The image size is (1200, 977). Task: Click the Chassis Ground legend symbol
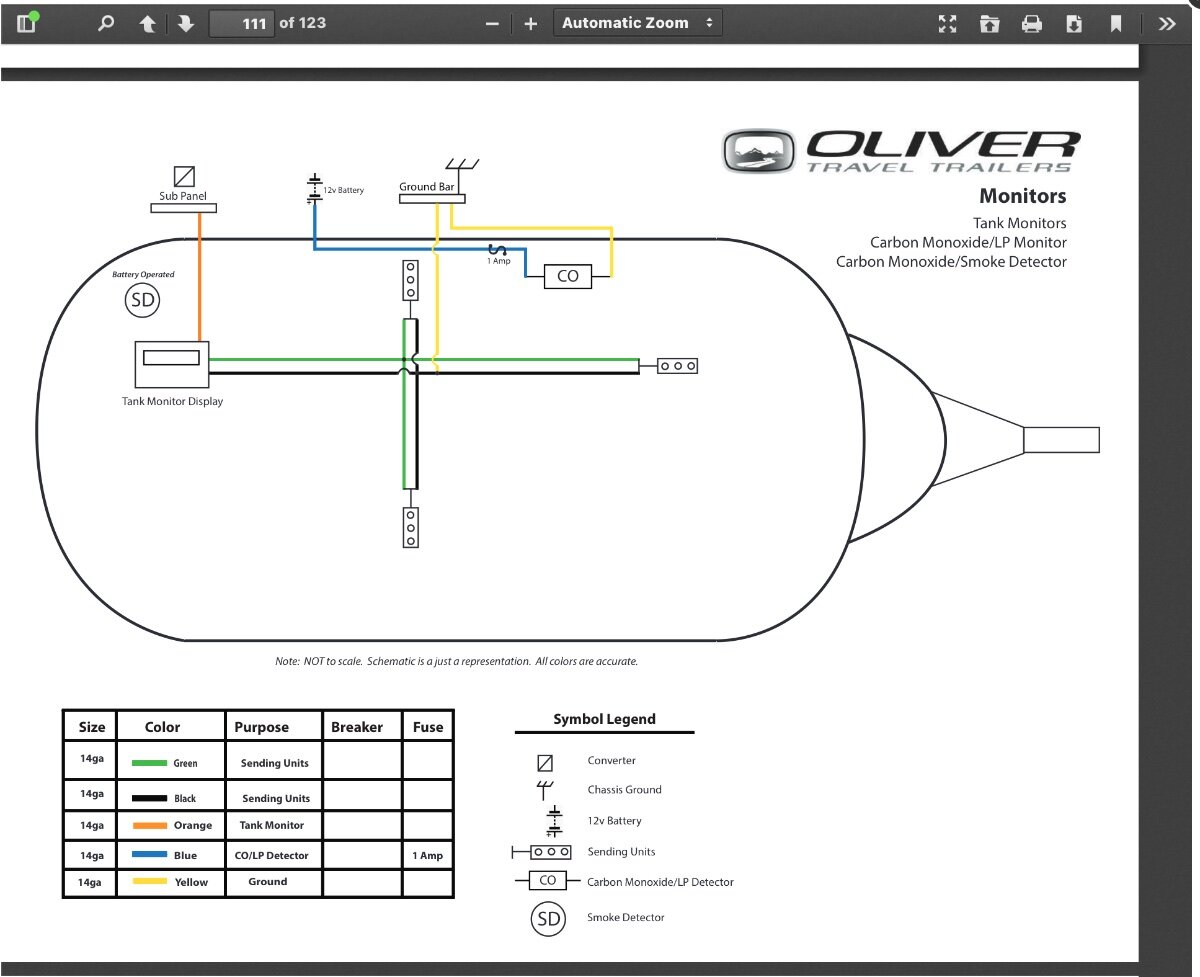[546, 790]
